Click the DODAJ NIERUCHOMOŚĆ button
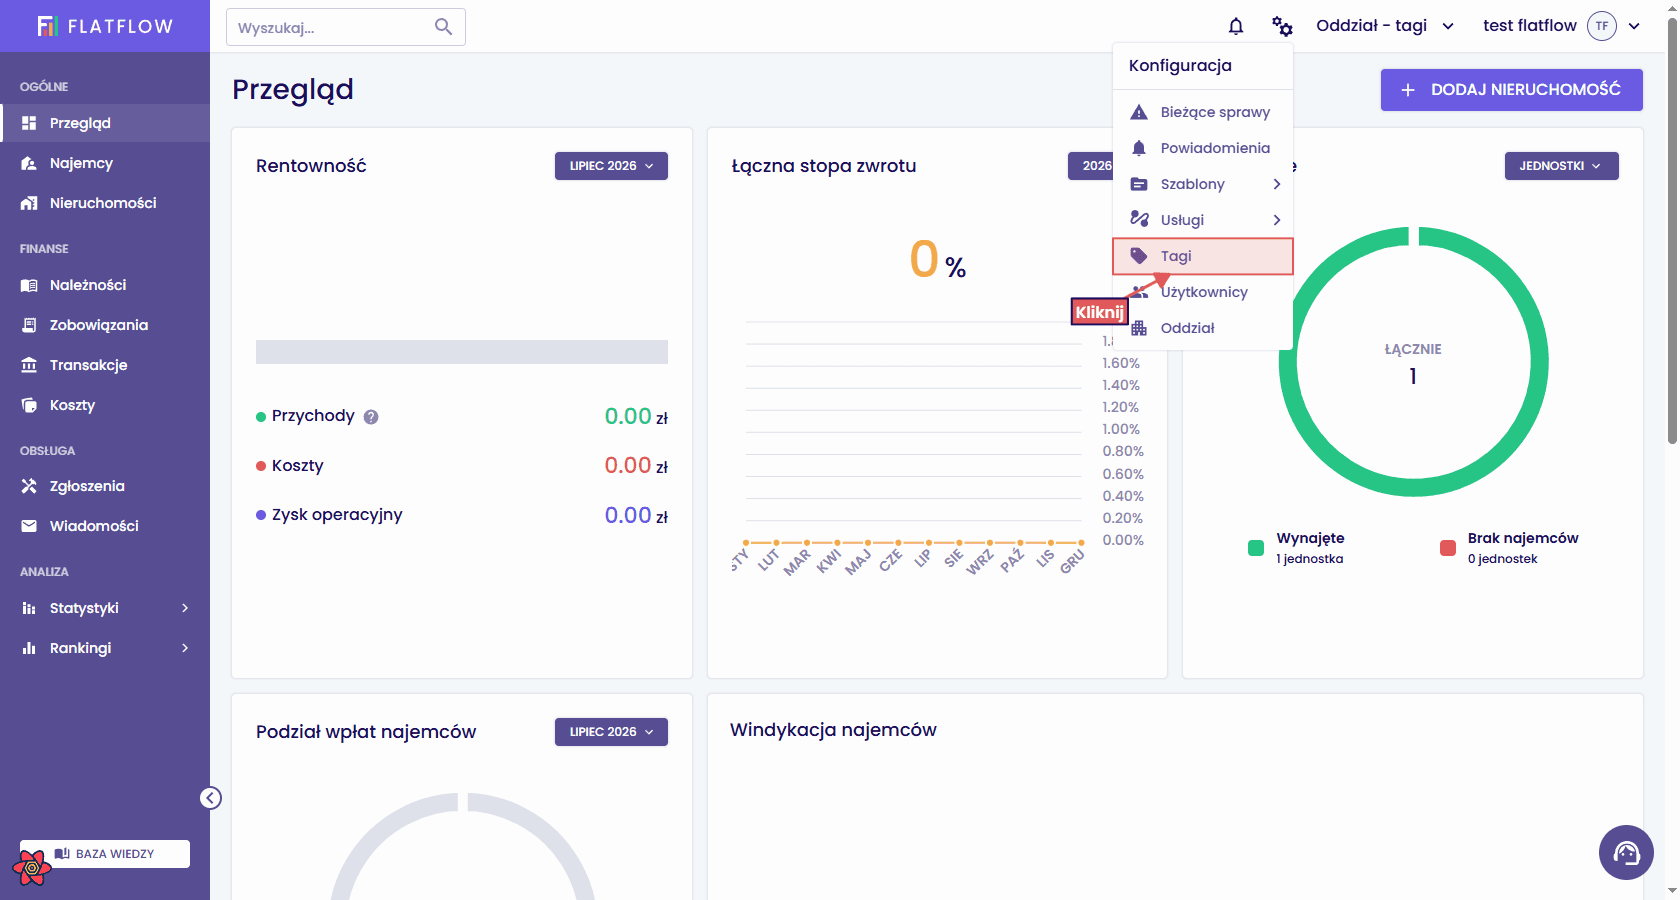 (1512, 90)
